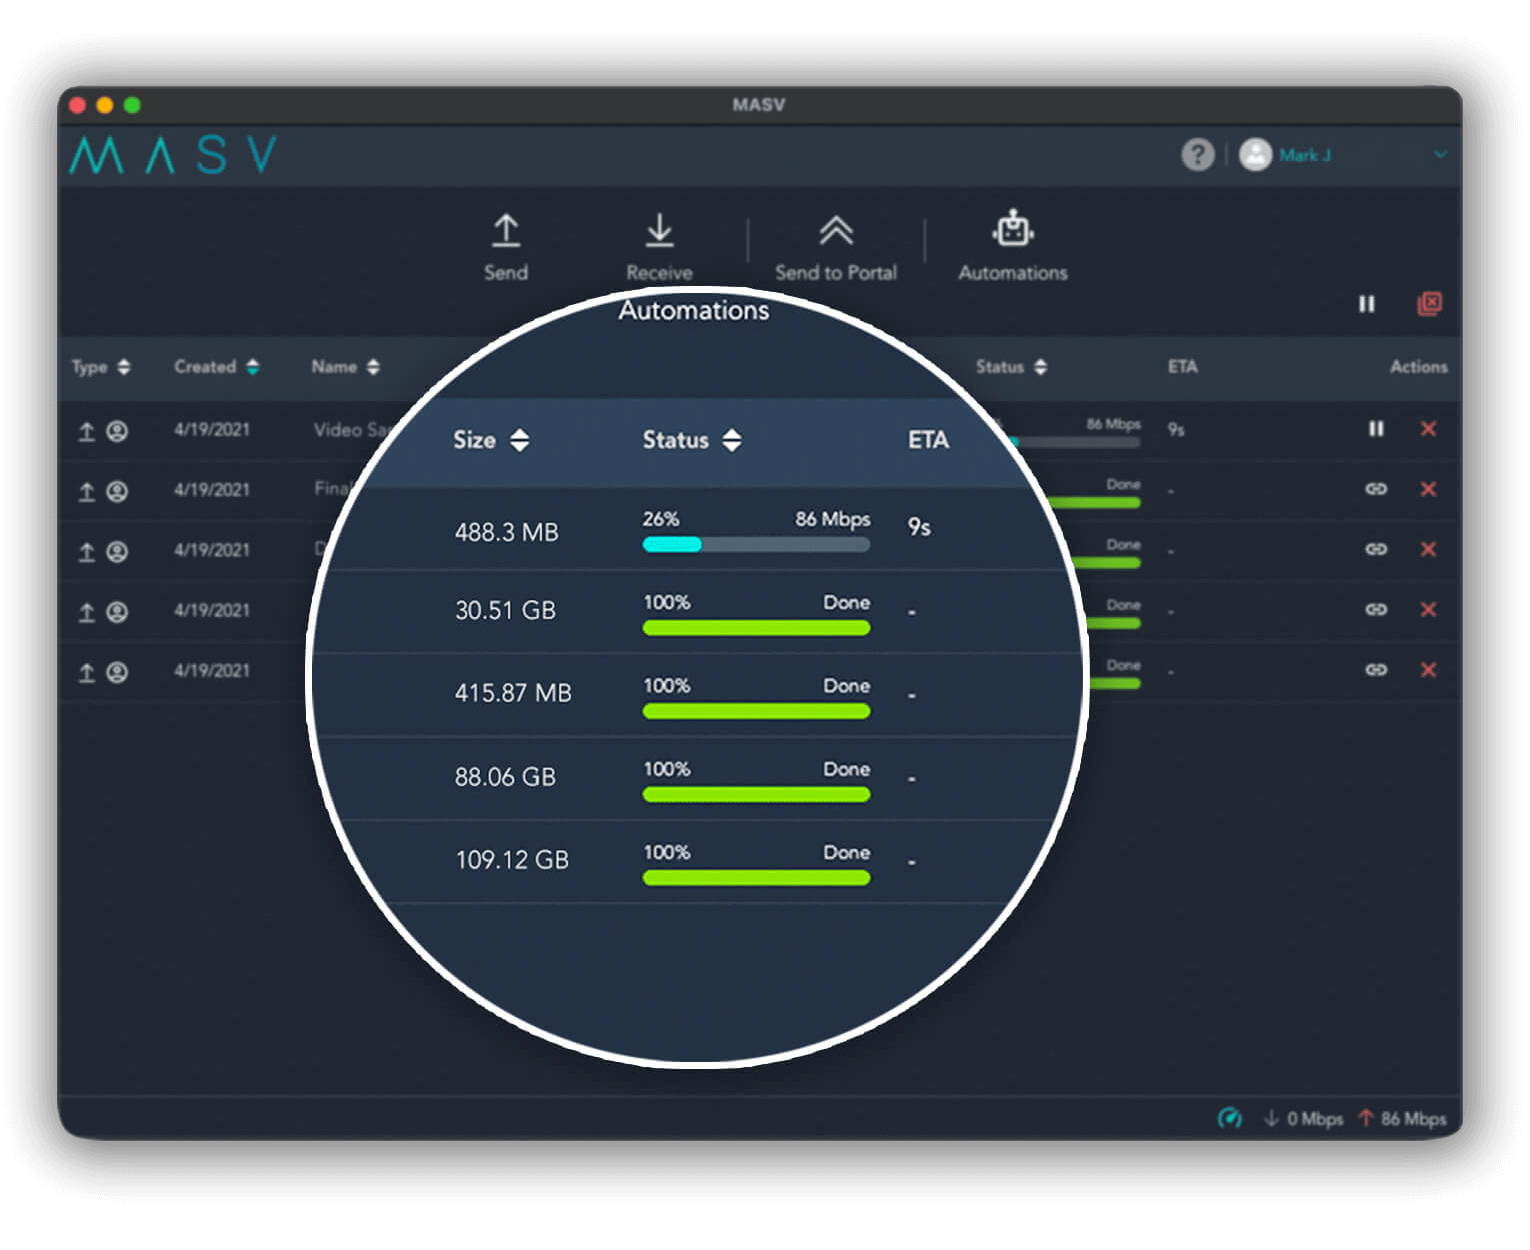The height and width of the screenshot is (1250, 1530).
Task: Expand the Mark J account dropdown arrow
Action: click(1440, 155)
